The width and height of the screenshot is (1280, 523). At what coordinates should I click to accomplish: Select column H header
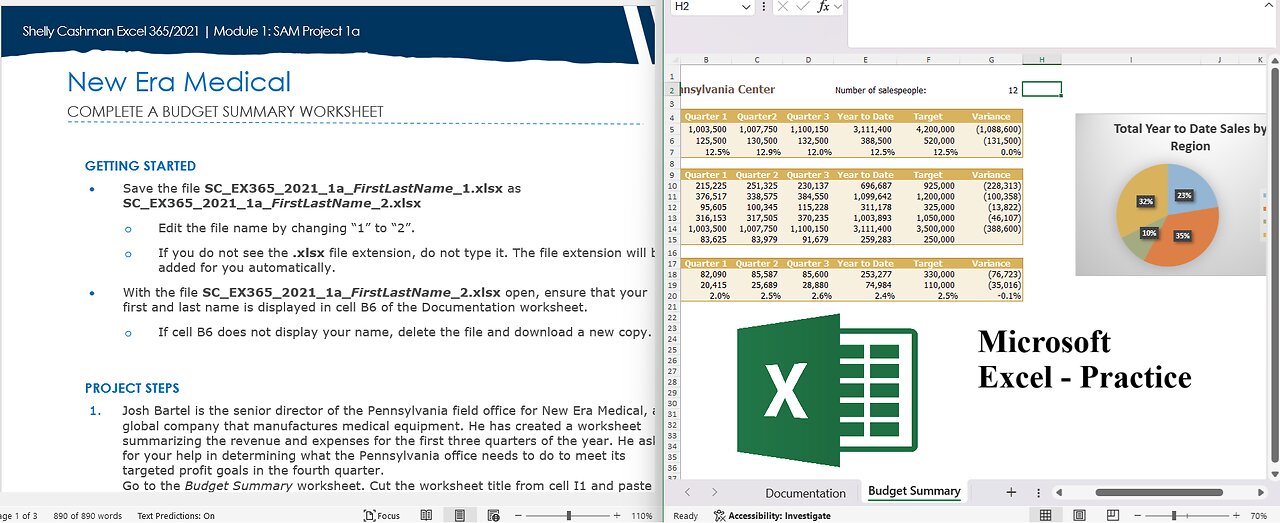(1042, 60)
